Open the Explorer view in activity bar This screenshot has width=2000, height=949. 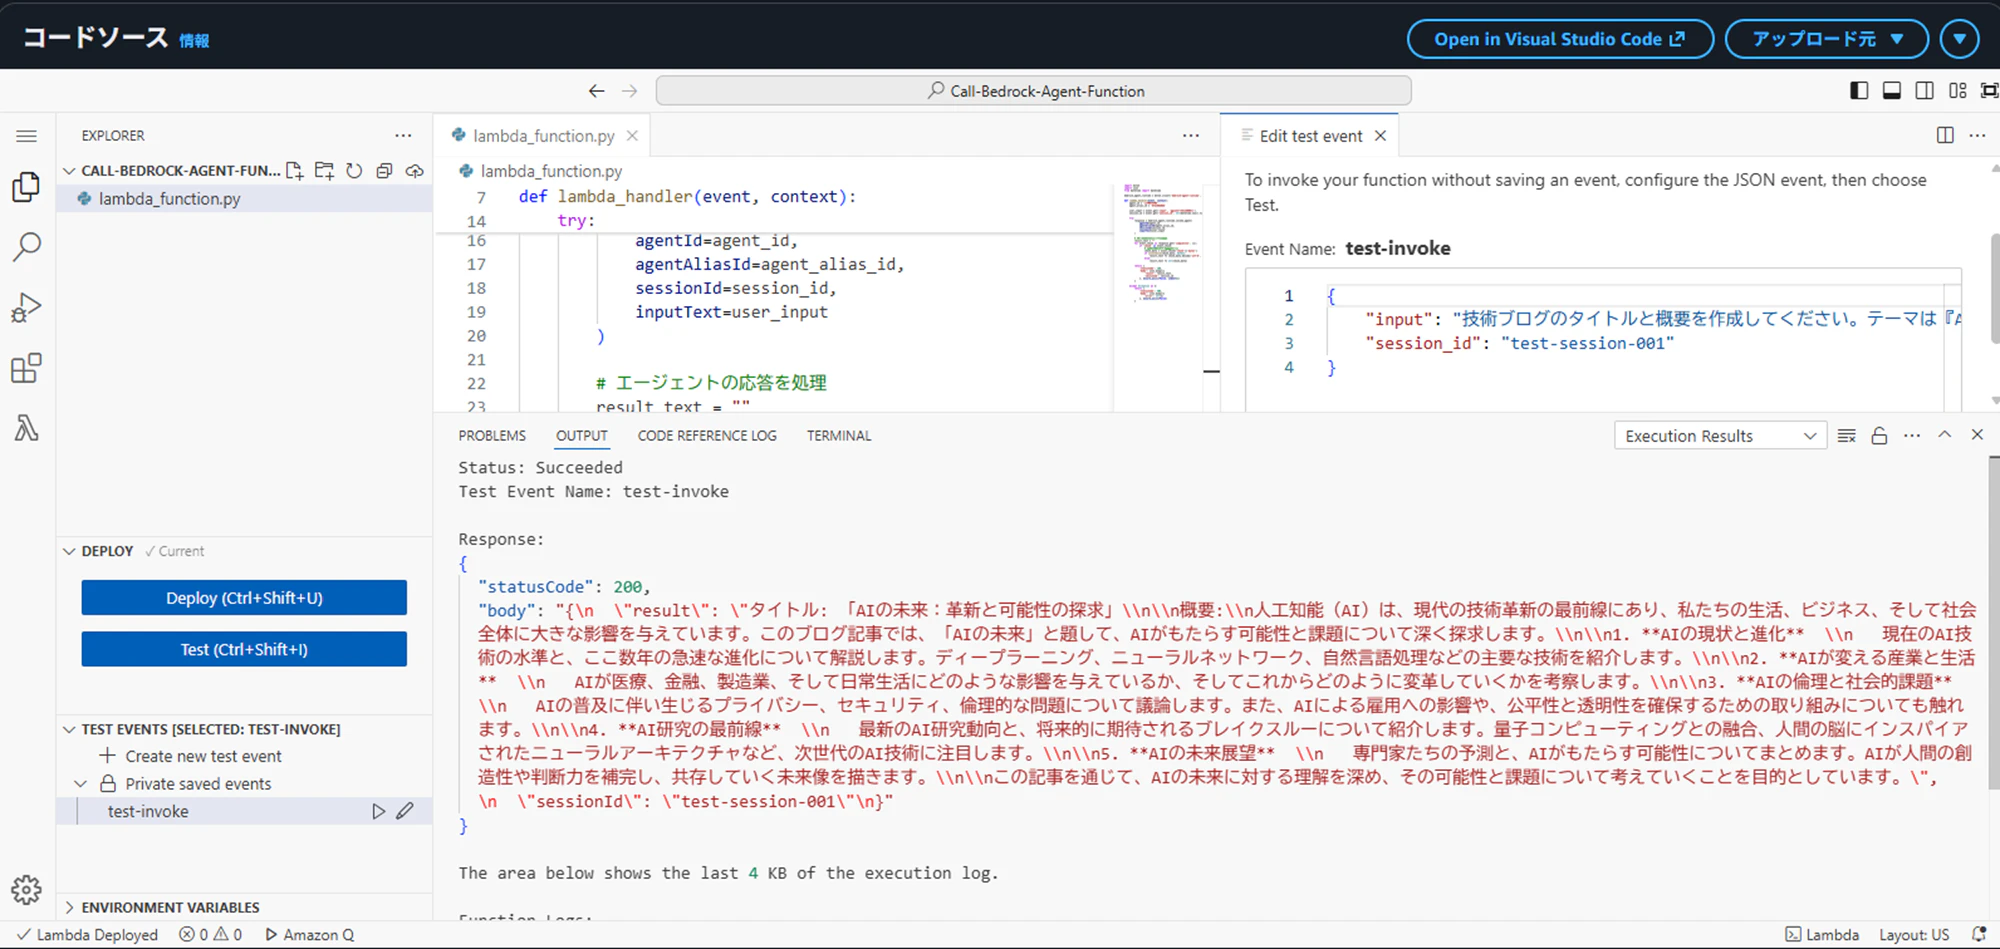point(27,187)
